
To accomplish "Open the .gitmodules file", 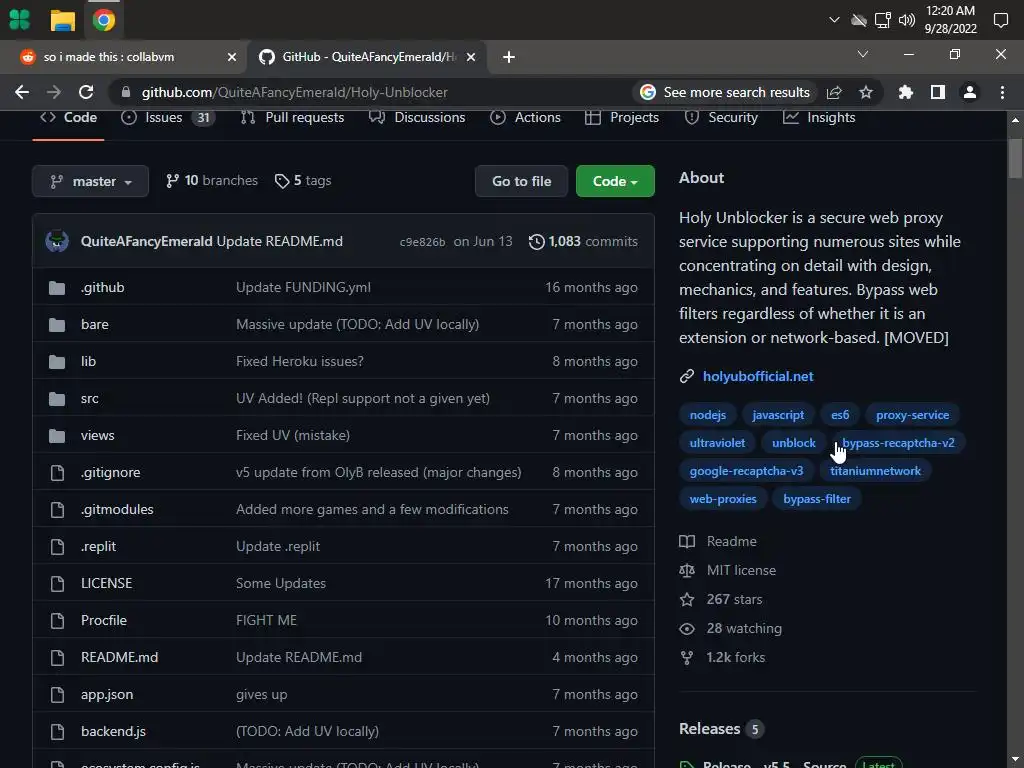I will pyautogui.click(x=117, y=509).
